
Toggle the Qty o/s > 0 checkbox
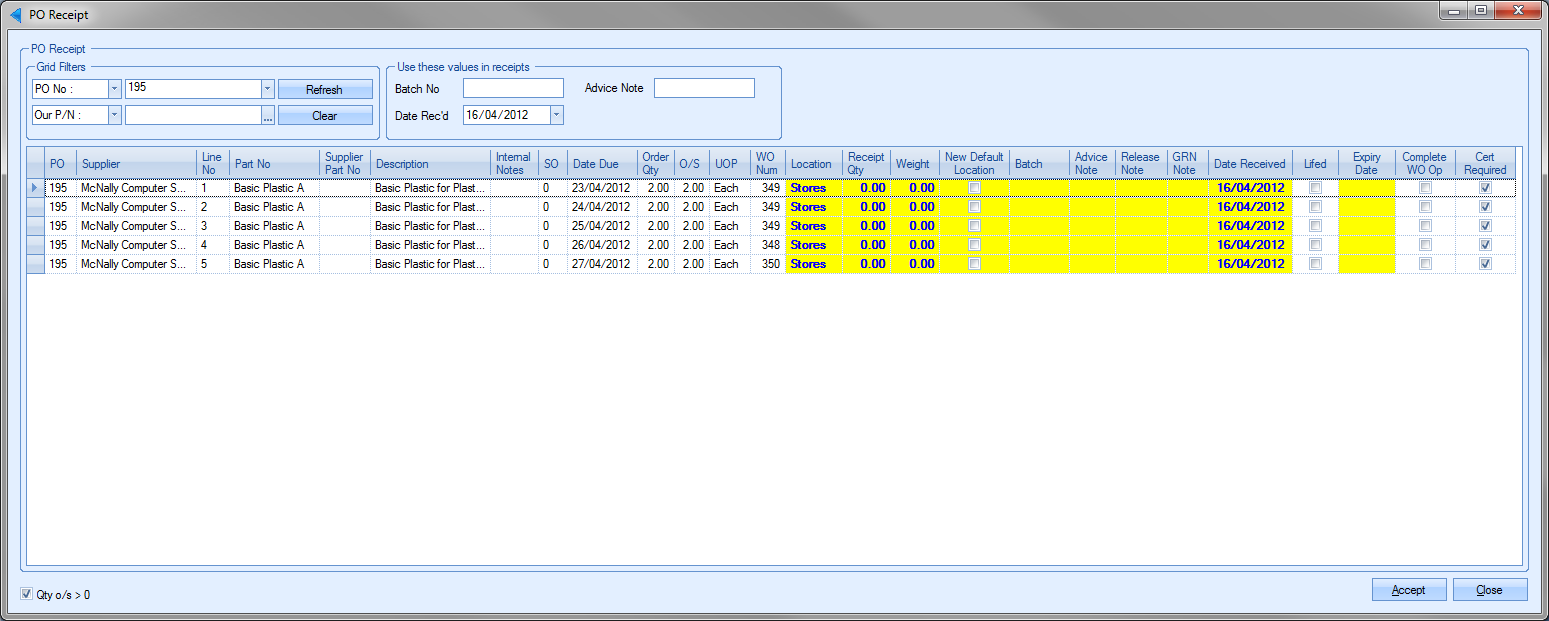pos(27,594)
